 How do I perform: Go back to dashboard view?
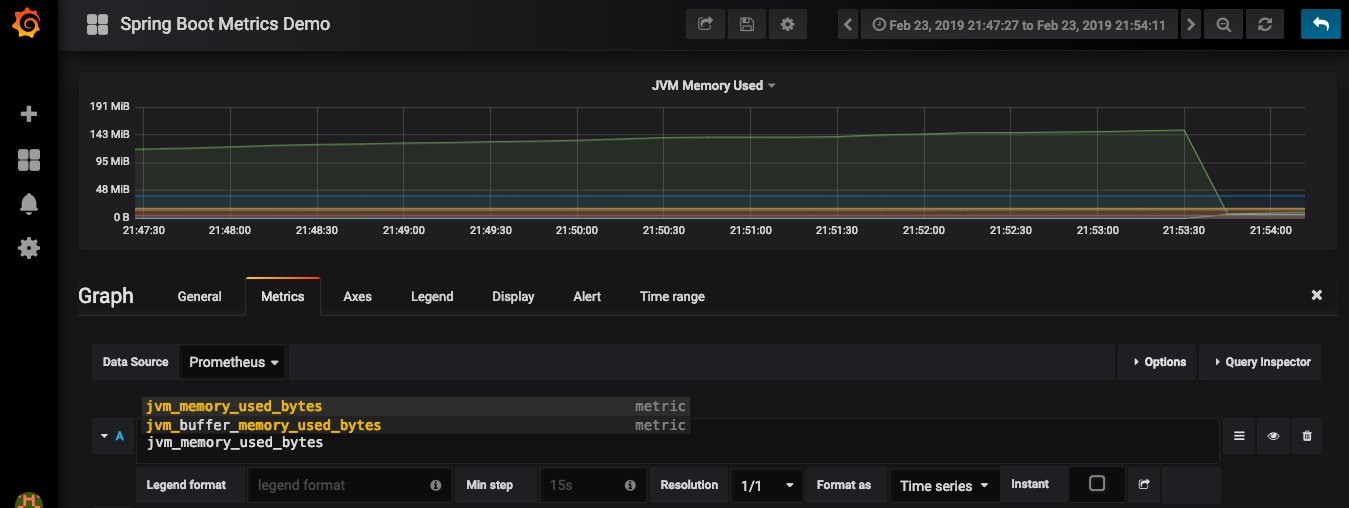point(1321,24)
